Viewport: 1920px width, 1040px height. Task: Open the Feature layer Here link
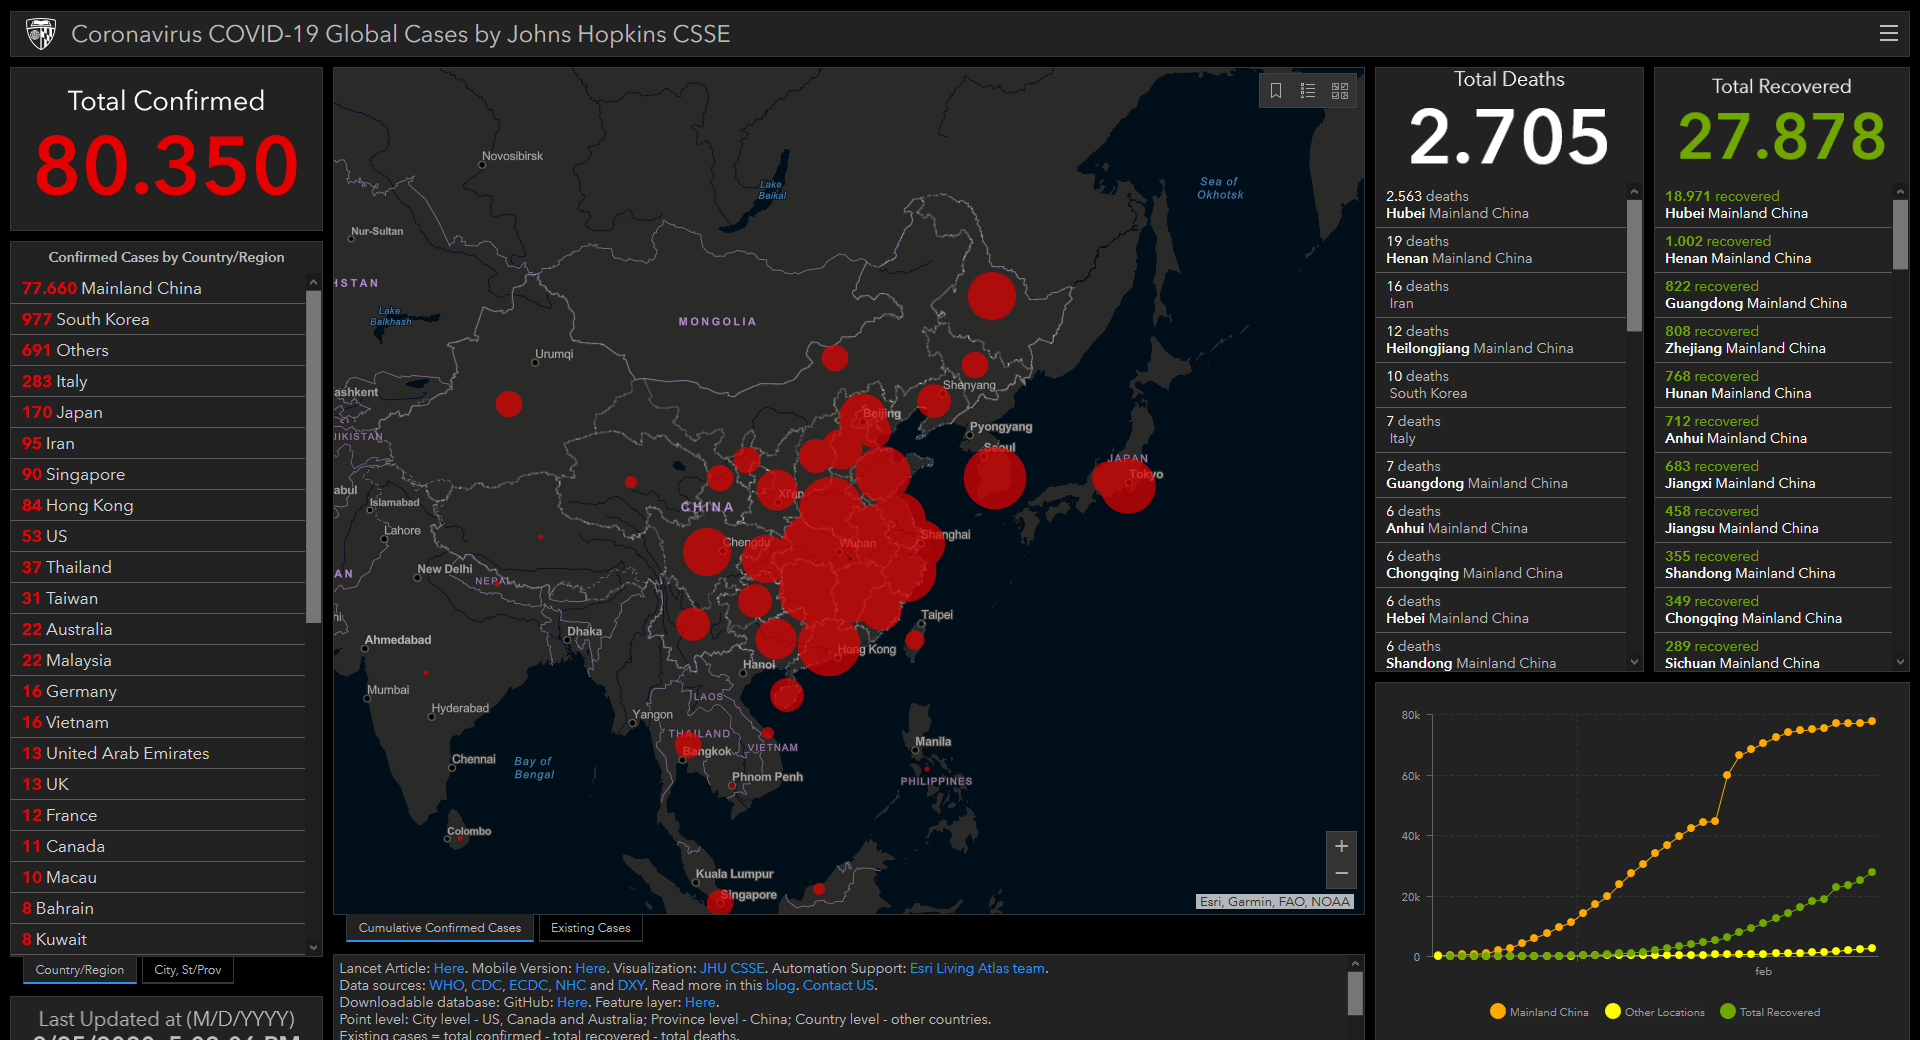700,1002
